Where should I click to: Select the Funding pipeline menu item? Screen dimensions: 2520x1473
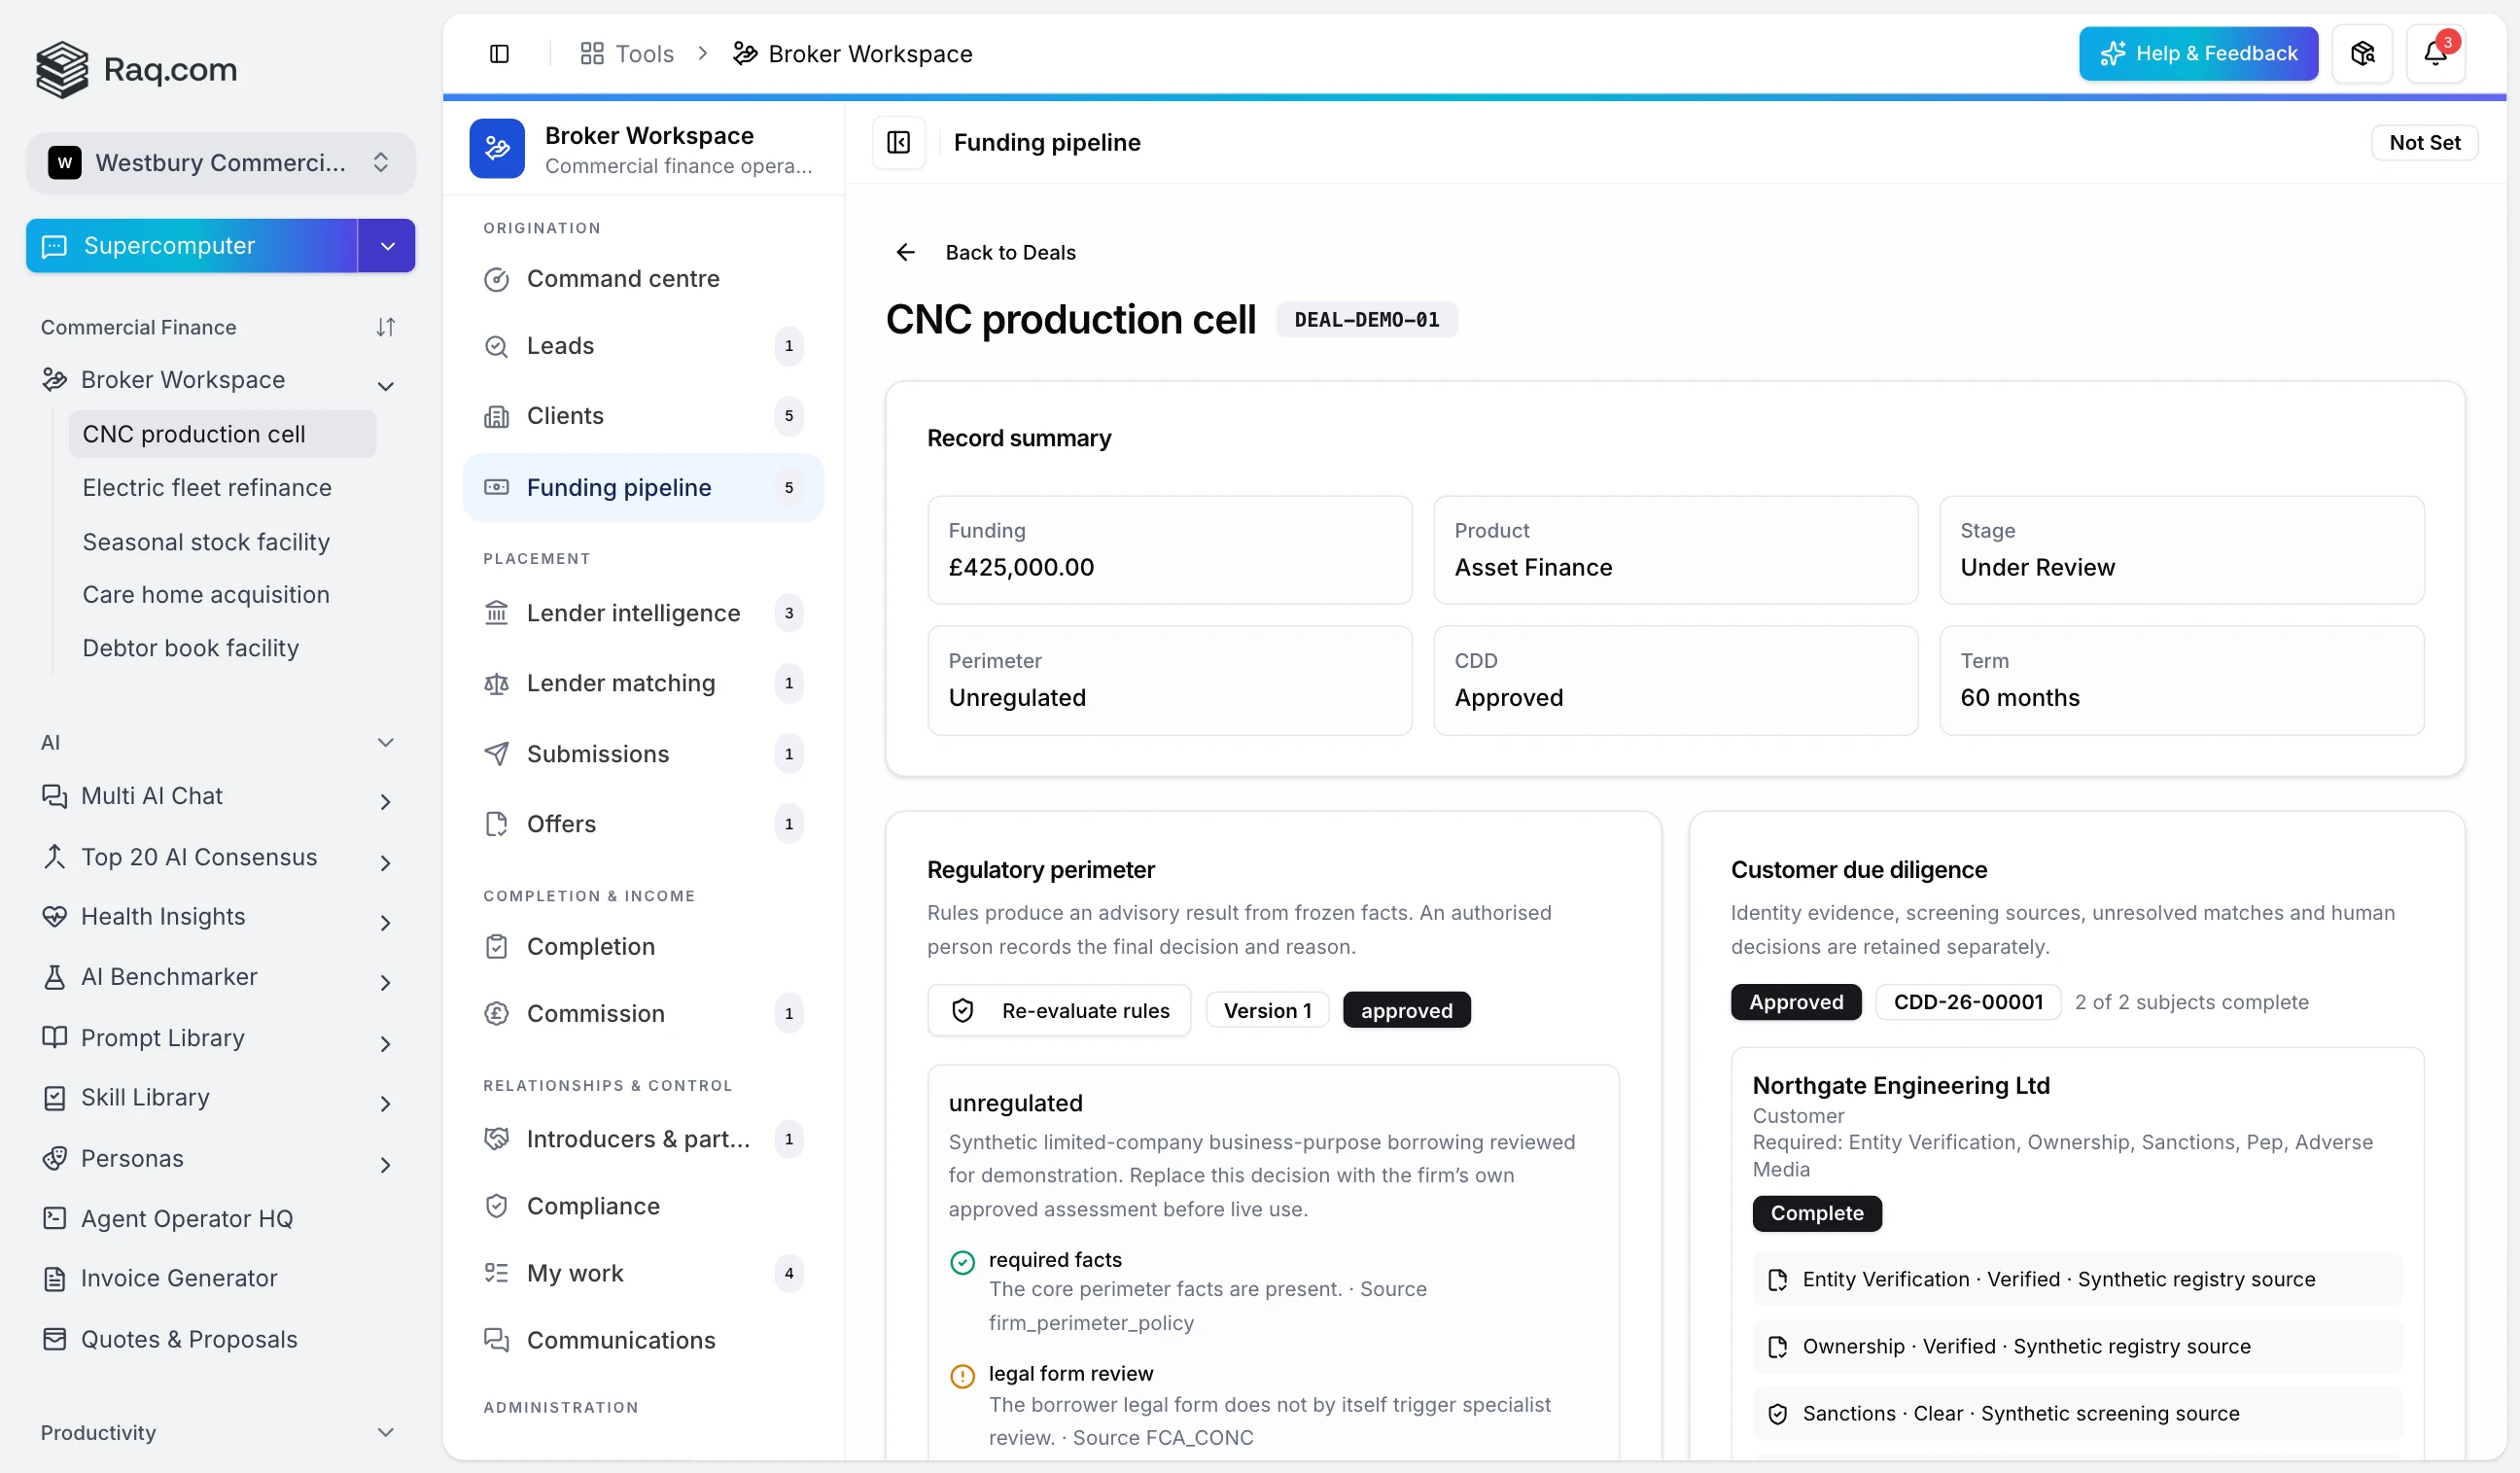(643, 488)
